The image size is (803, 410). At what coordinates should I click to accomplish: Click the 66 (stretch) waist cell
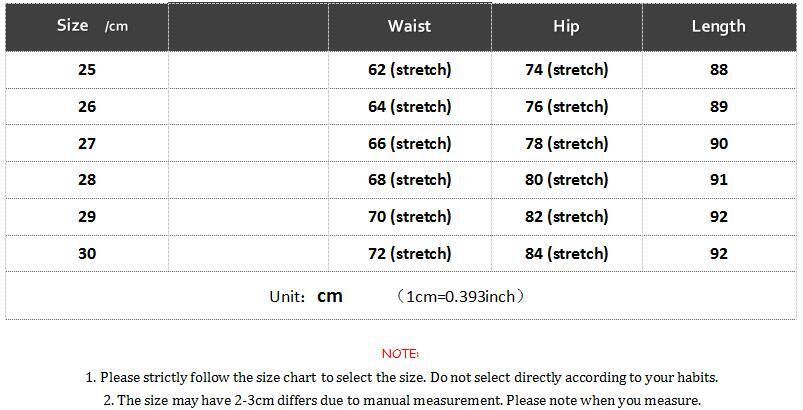pos(409,144)
